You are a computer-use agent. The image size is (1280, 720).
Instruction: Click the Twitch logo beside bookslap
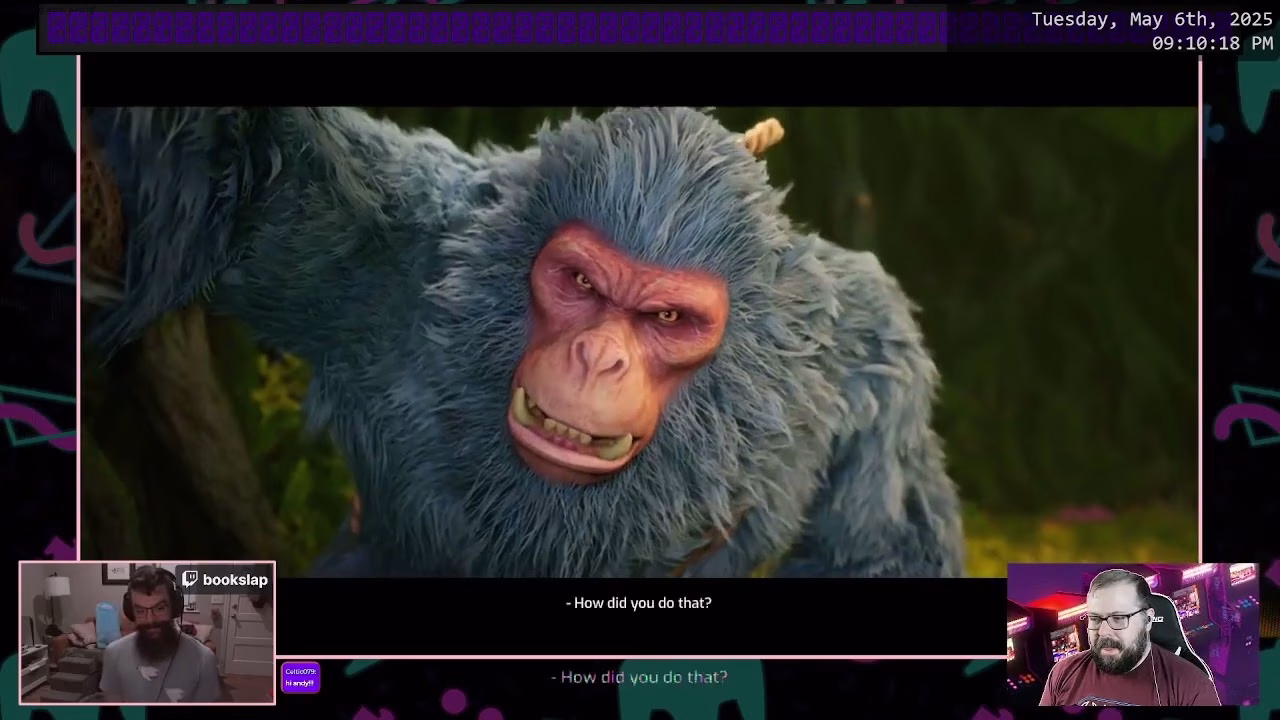[190, 580]
